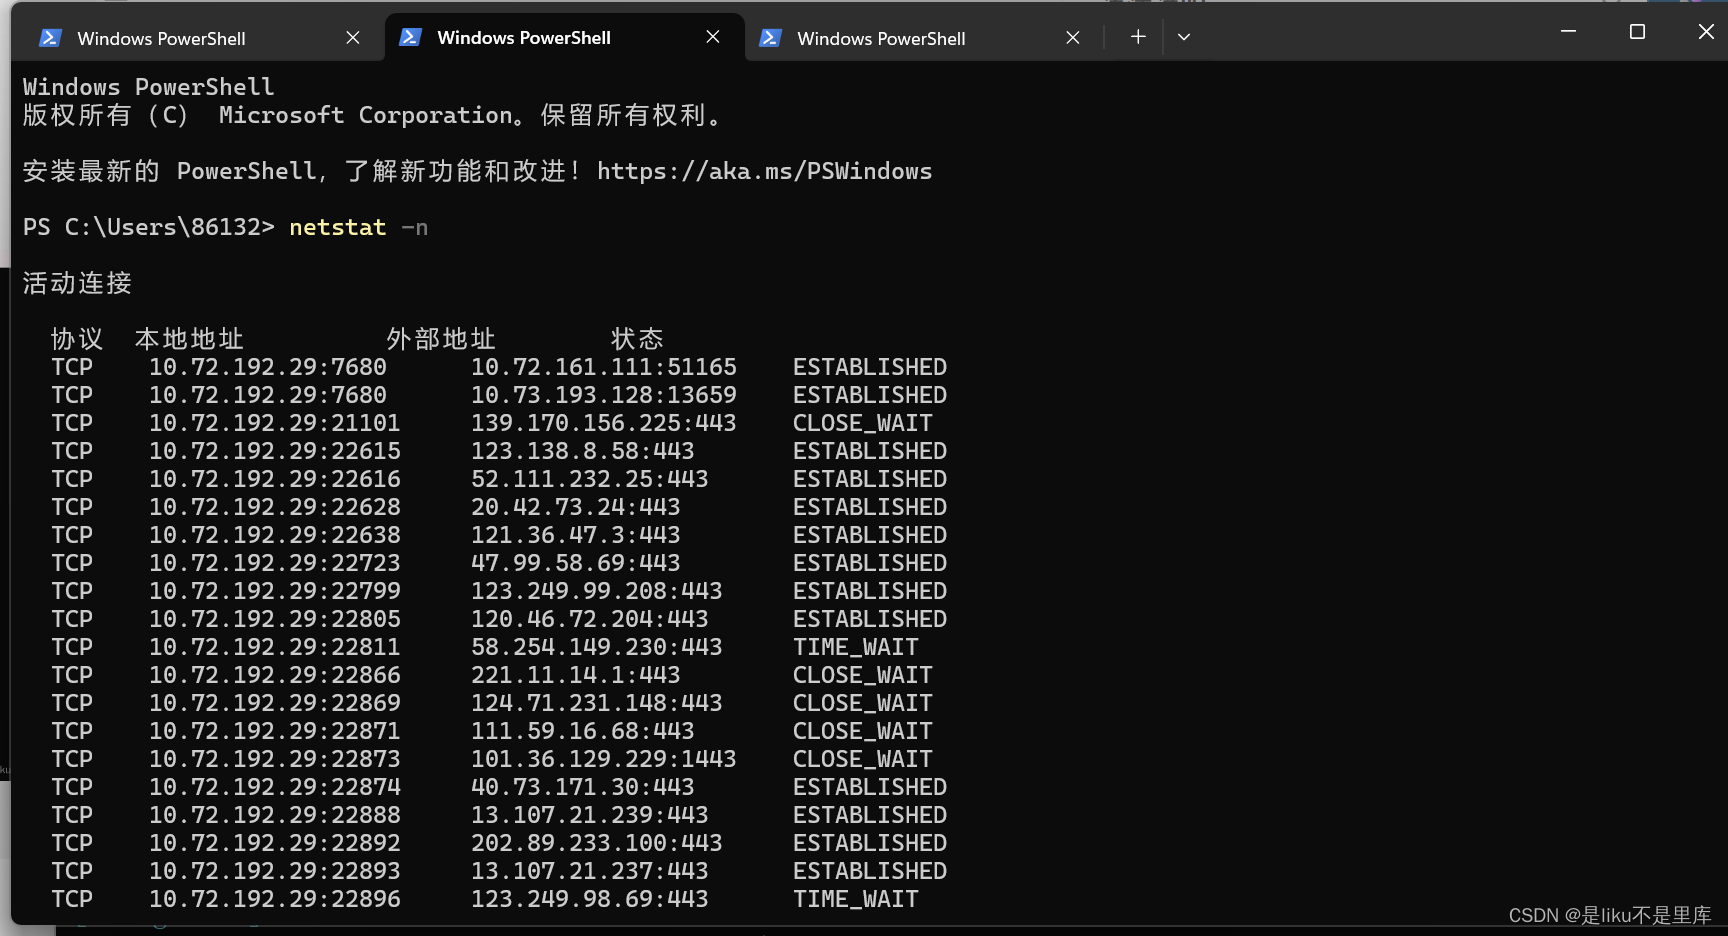This screenshot has width=1728, height=936.
Task: Click foreign address 10.72.161.111:51165
Action: coord(604,367)
